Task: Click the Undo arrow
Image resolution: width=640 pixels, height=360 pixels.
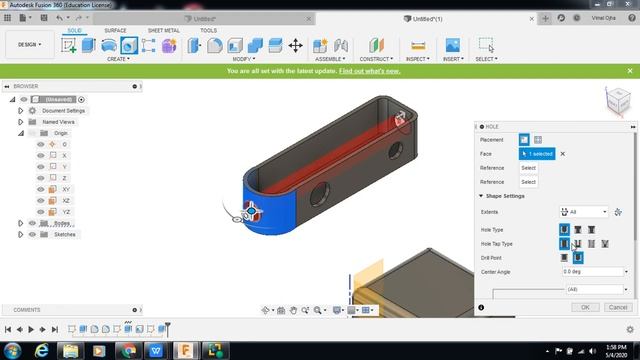Action: tap(60, 18)
